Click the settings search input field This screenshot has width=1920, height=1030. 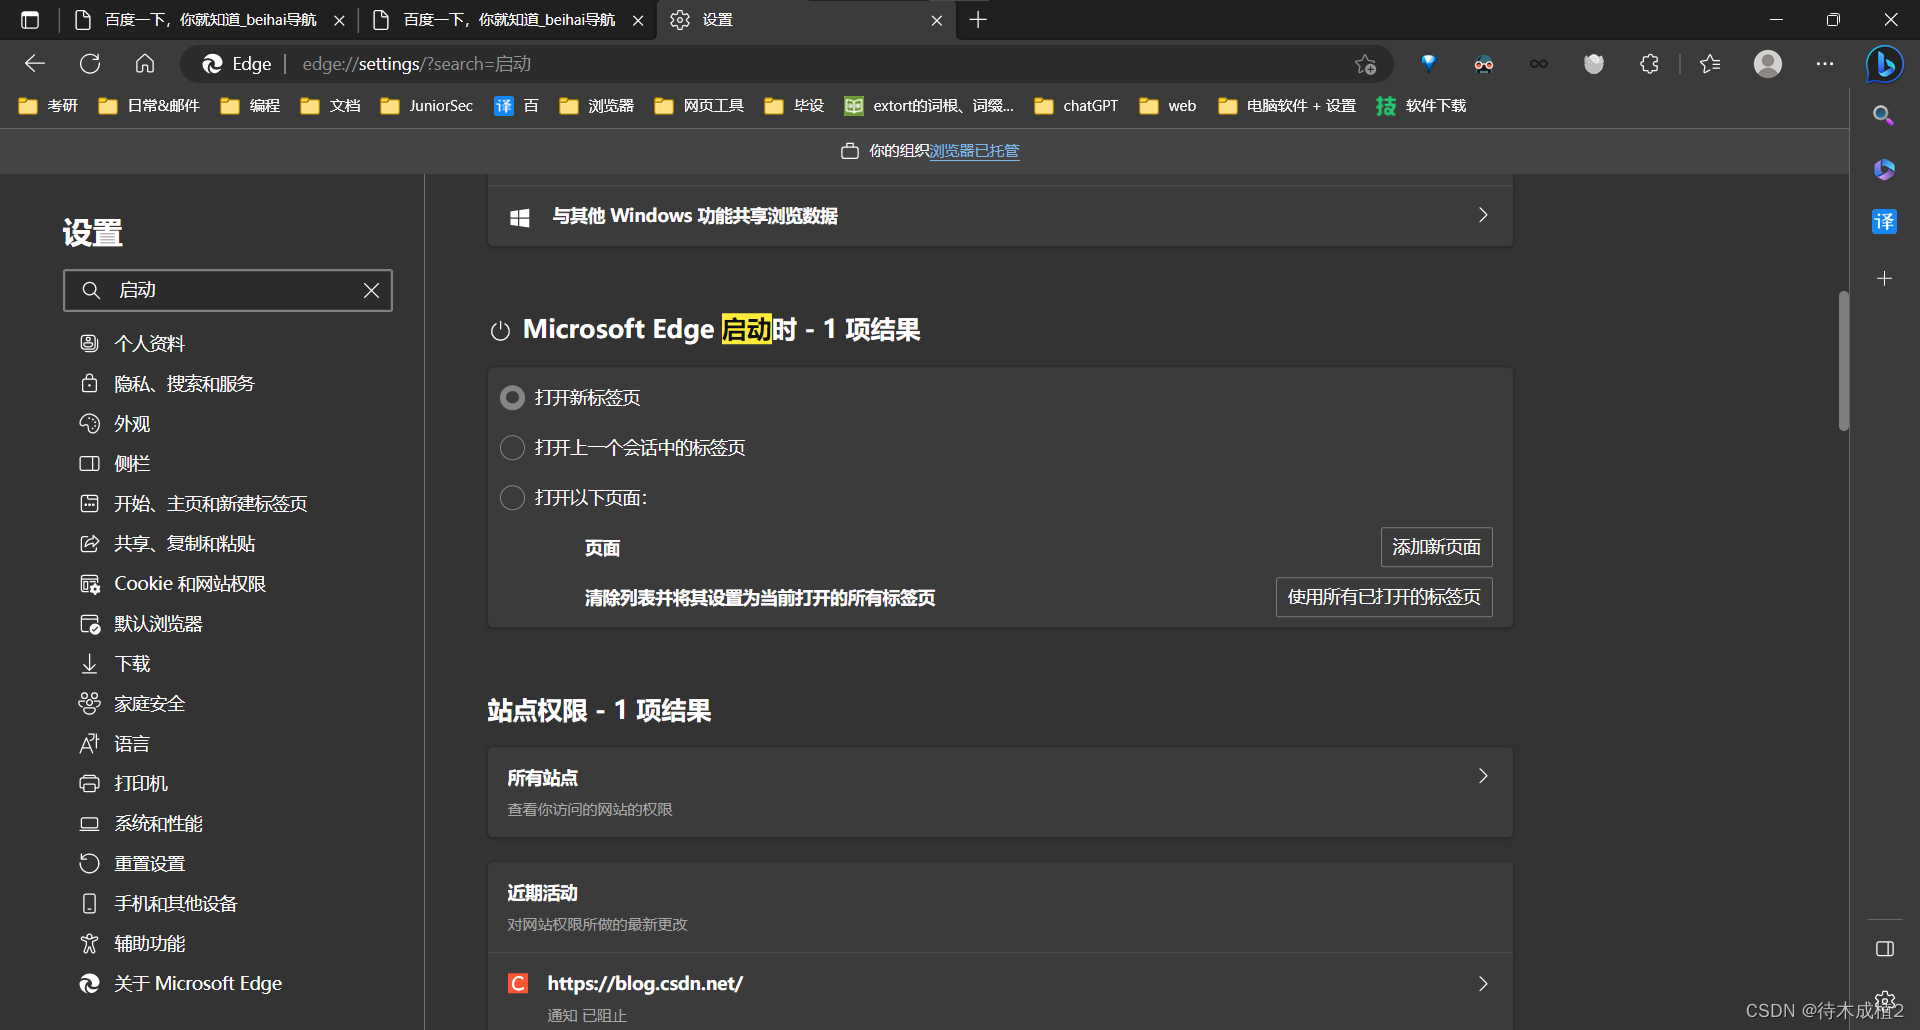tap(228, 290)
